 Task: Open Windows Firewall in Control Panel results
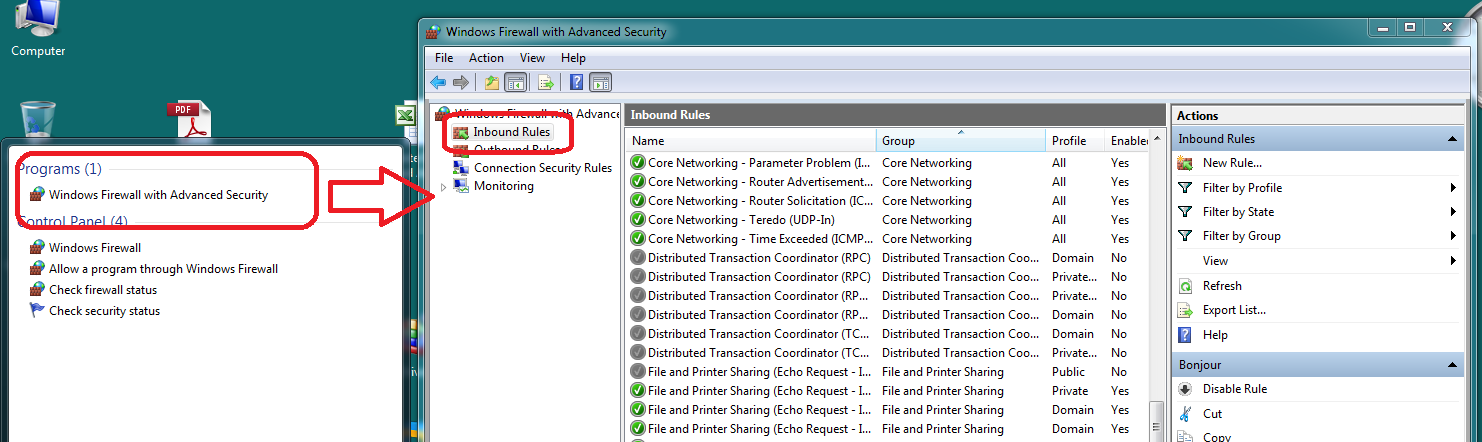point(95,247)
